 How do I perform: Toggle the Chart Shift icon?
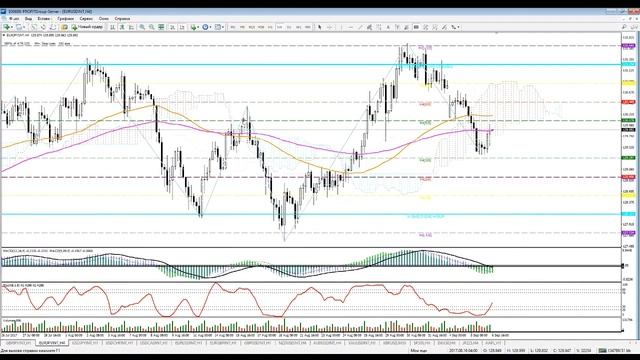pyautogui.click(x=182, y=27)
